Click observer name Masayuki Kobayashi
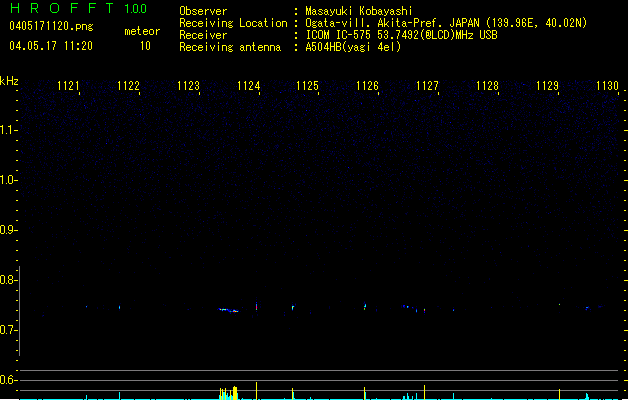Image resolution: width=629 pixels, height=400 pixels. click(x=359, y=11)
